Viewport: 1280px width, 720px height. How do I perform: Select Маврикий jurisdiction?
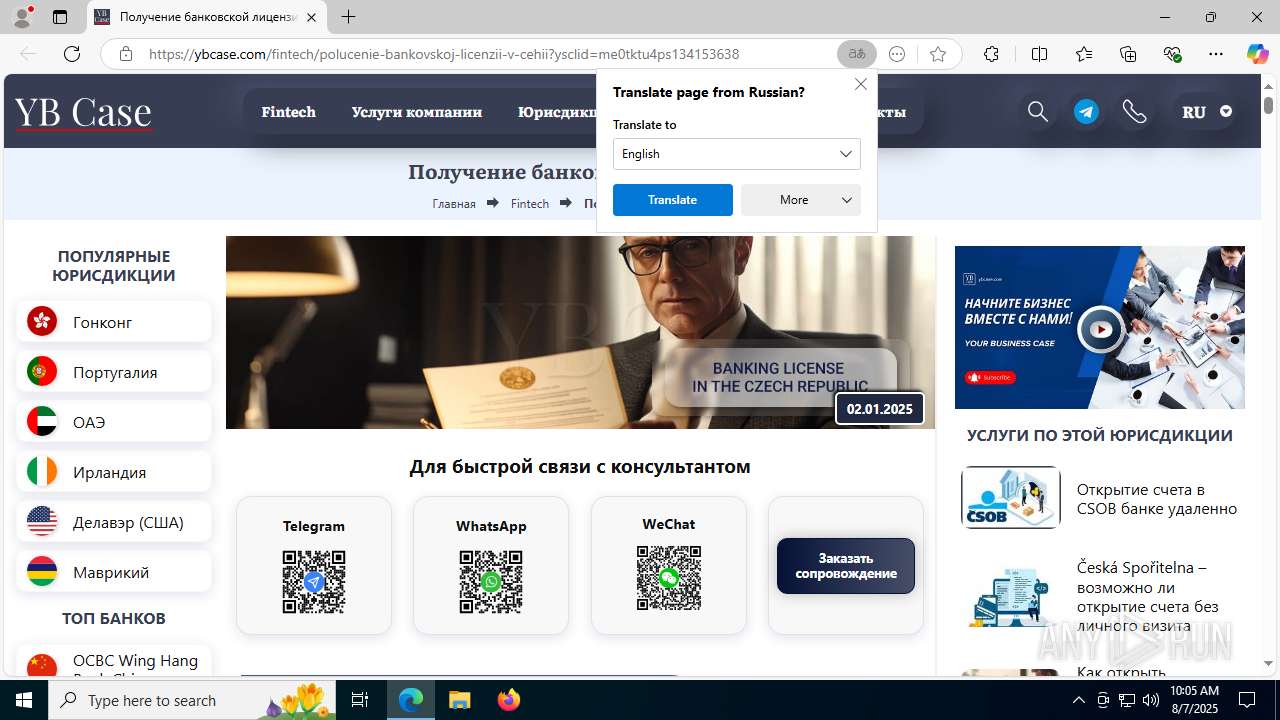(114, 571)
